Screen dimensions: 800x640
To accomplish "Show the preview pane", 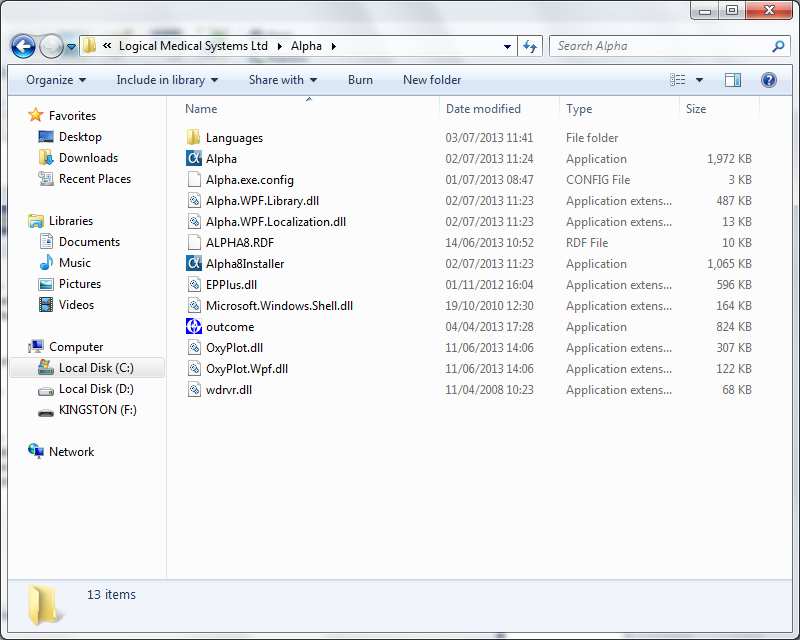I will 733,80.
